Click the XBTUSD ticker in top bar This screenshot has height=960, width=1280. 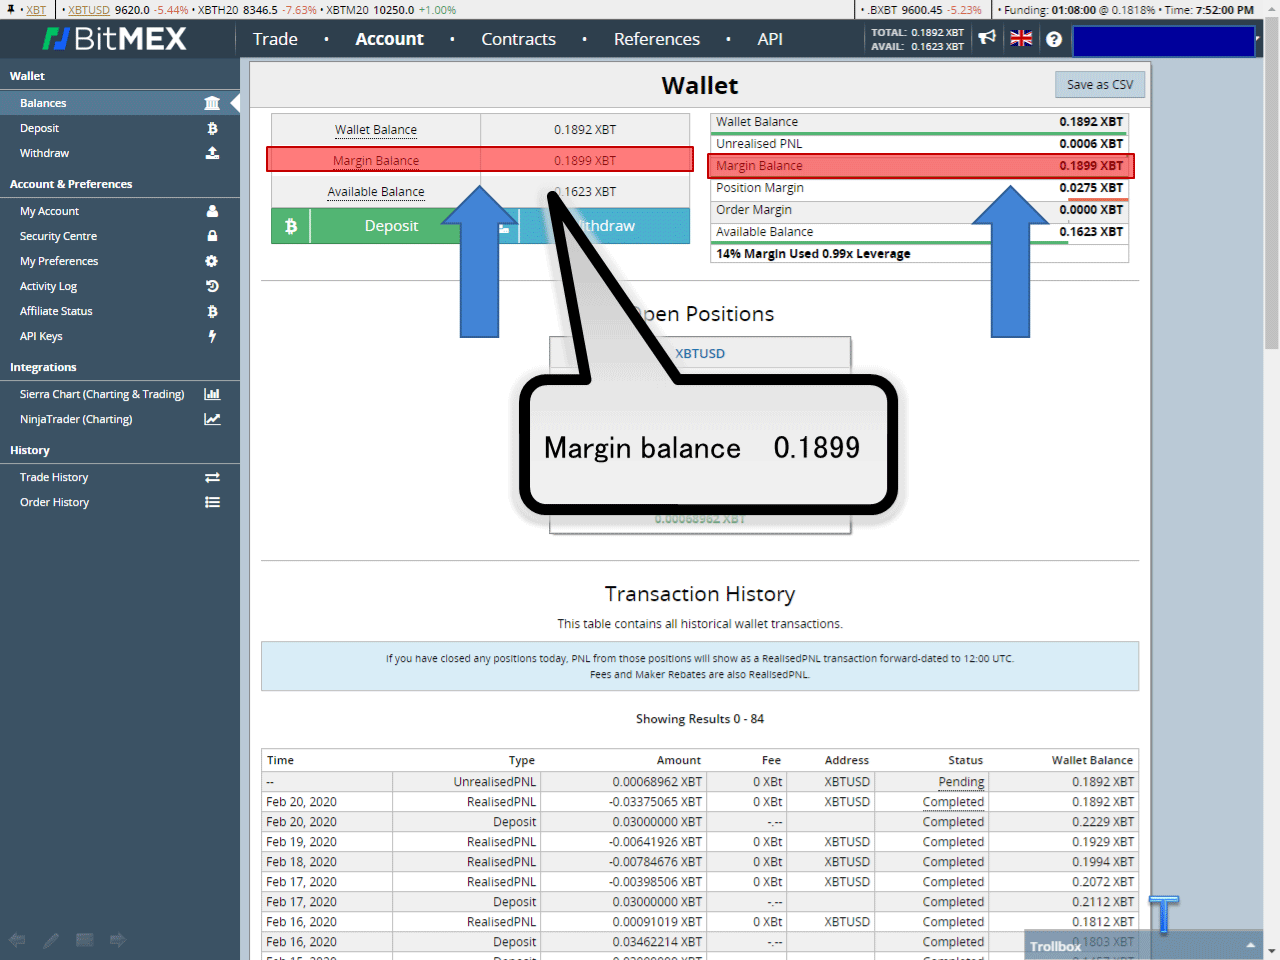[89, 10]
